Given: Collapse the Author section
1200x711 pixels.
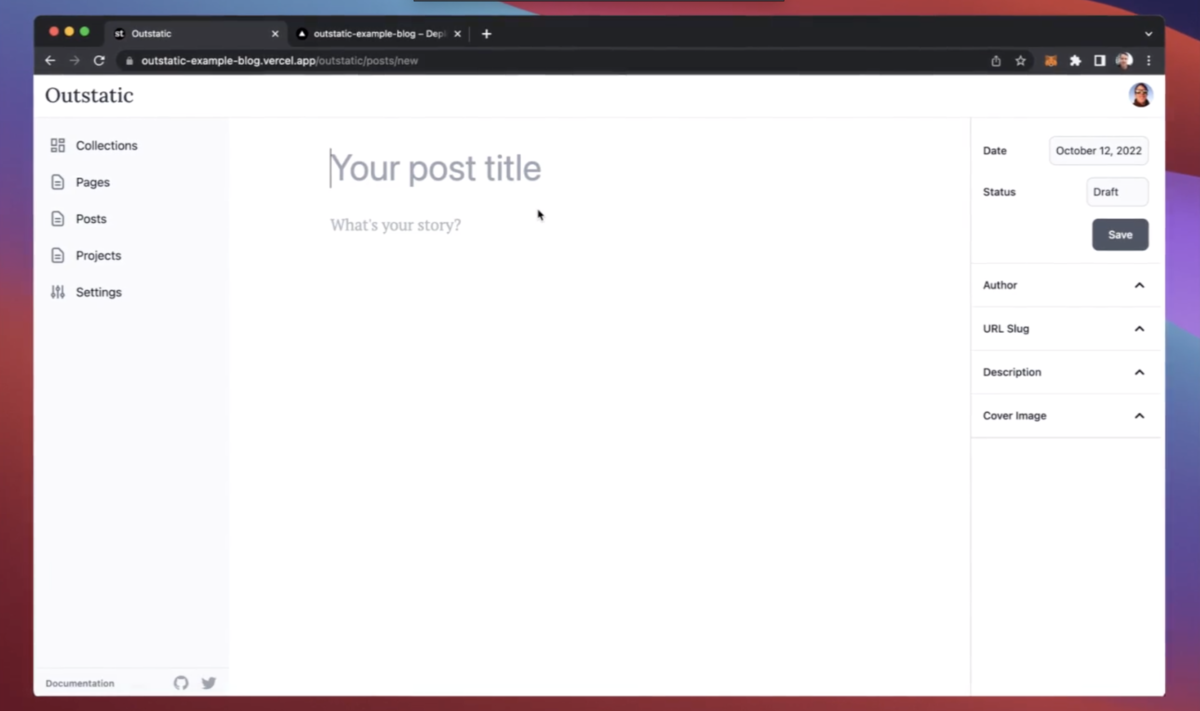Looking at the screenshot, I should click(1139, 285).
